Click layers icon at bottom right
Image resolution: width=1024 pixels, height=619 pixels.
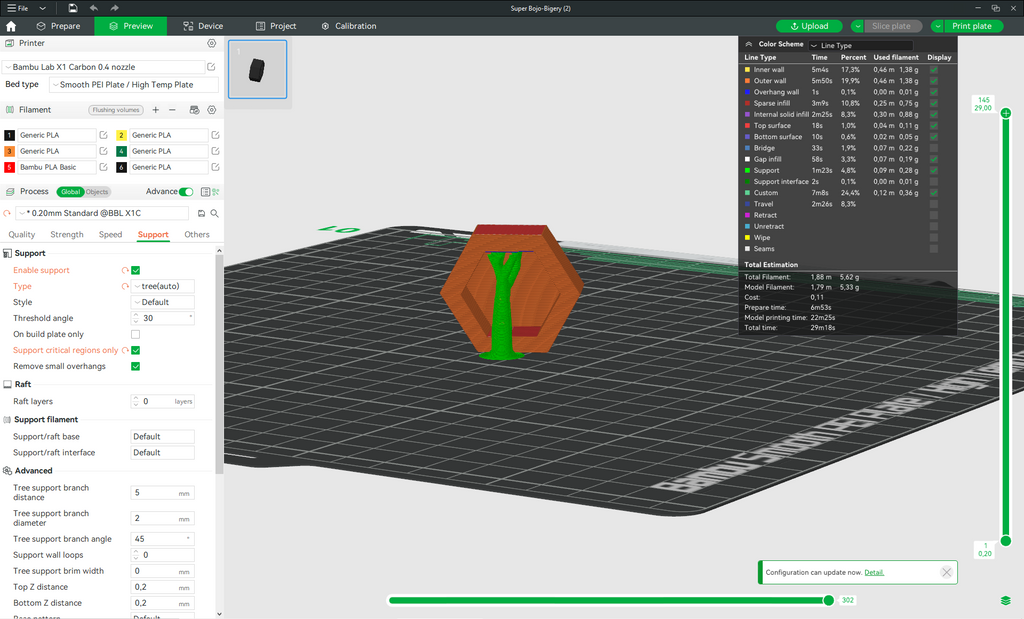pos(1006,600)
